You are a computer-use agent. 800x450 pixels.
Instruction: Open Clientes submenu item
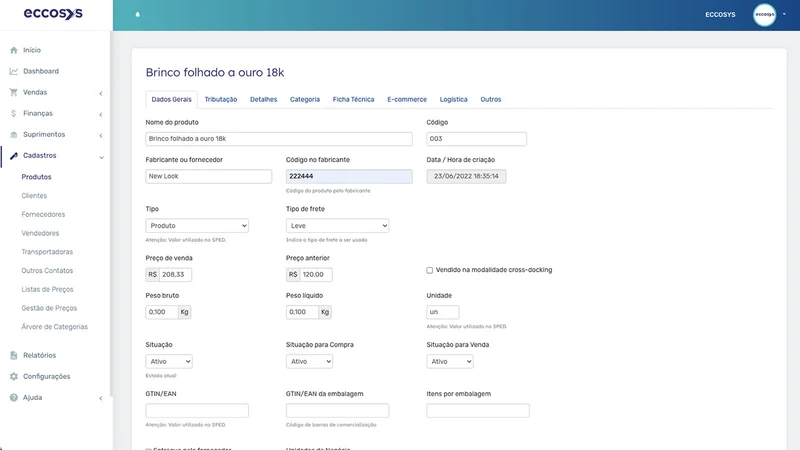pos(34,196)
